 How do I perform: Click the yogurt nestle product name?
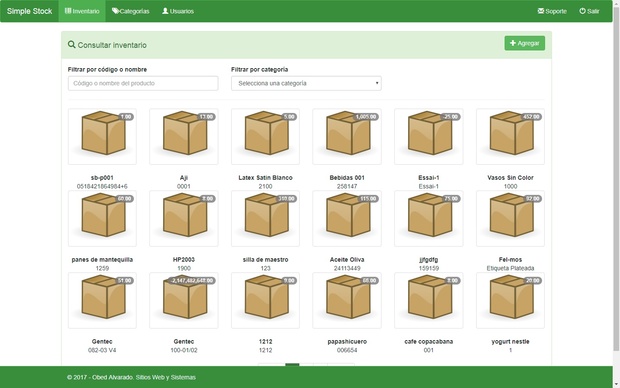point(510,341)
